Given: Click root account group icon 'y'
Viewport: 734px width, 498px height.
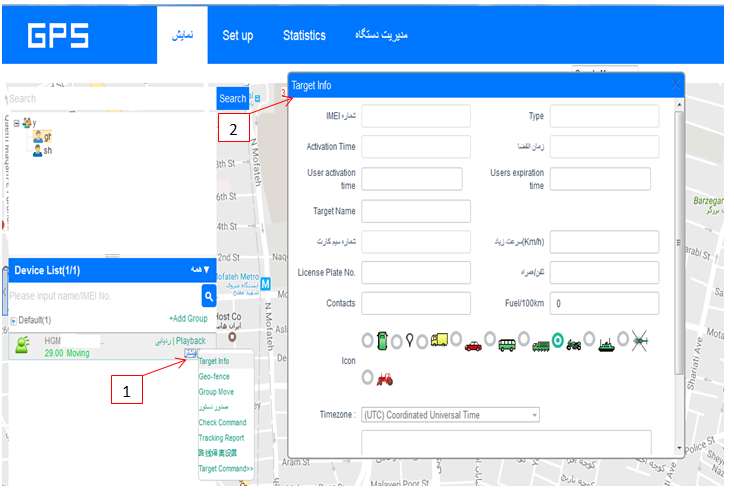Looking at the screenshot, I should (x=27, y=123).
